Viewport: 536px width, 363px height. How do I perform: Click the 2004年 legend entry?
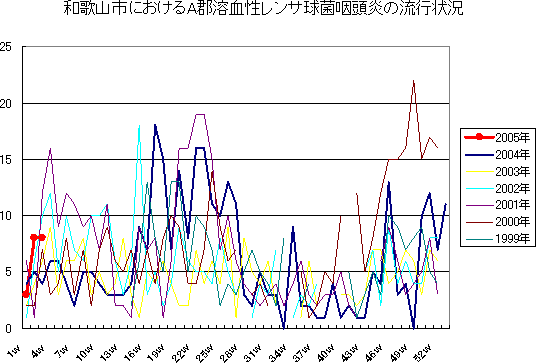click(x=497, y=154)
